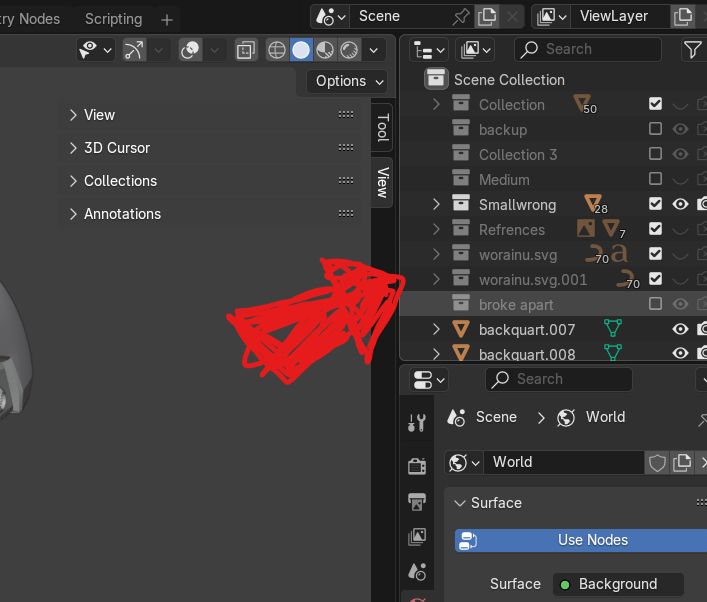
Task: Duplicate the World datablock icon
Action: (682, 463)
